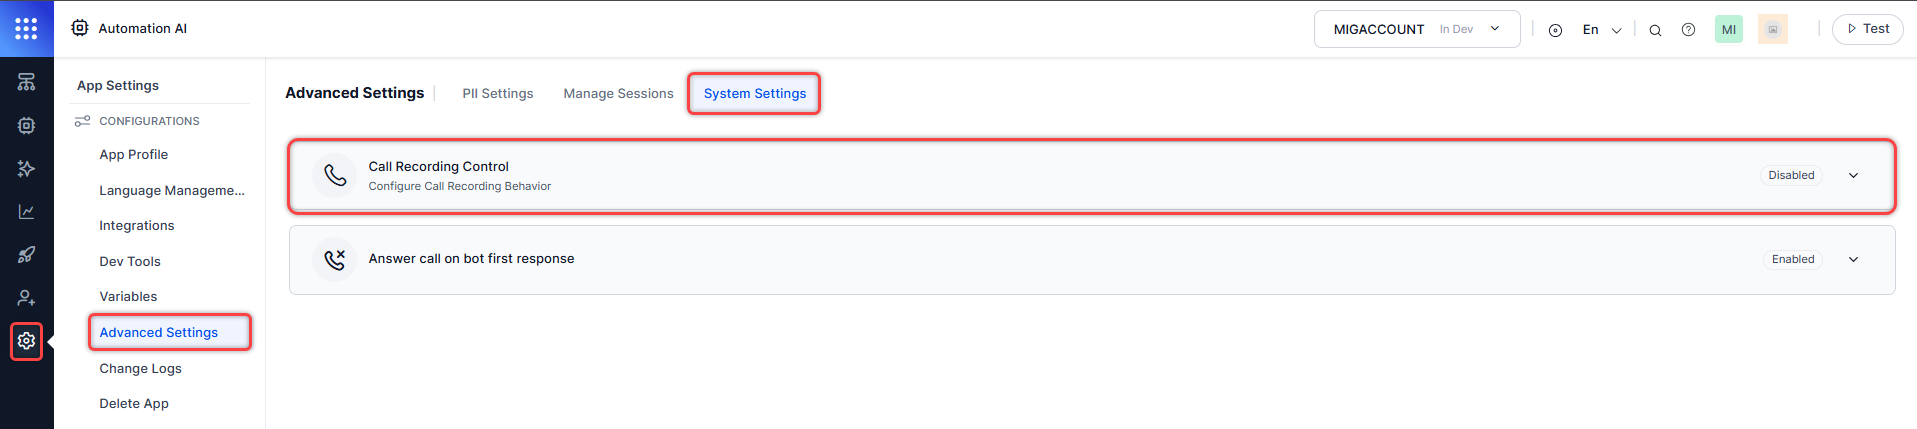Open the analytics chart sidebar icon
This screenshot has width=1917, height=429.
click(27, 212)
